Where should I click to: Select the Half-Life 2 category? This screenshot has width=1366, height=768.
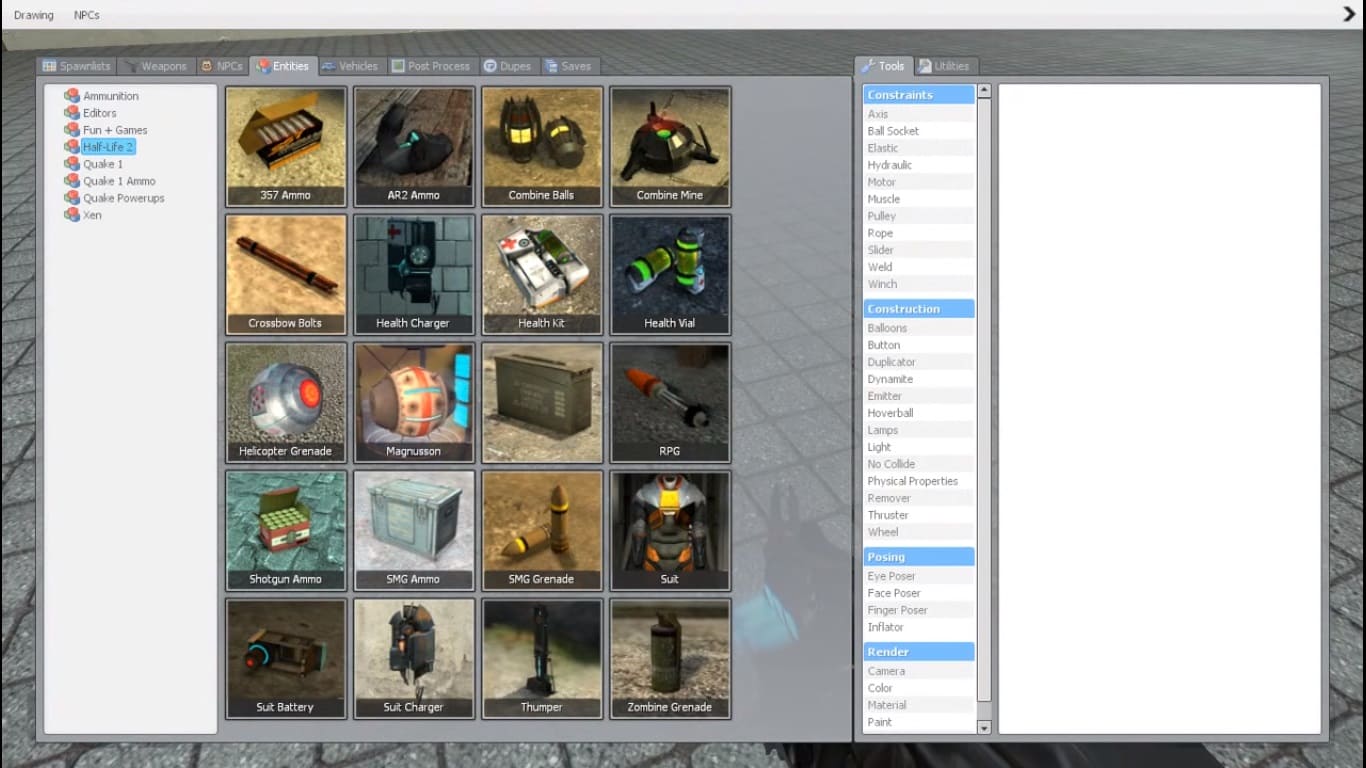(x=99, y=147)
